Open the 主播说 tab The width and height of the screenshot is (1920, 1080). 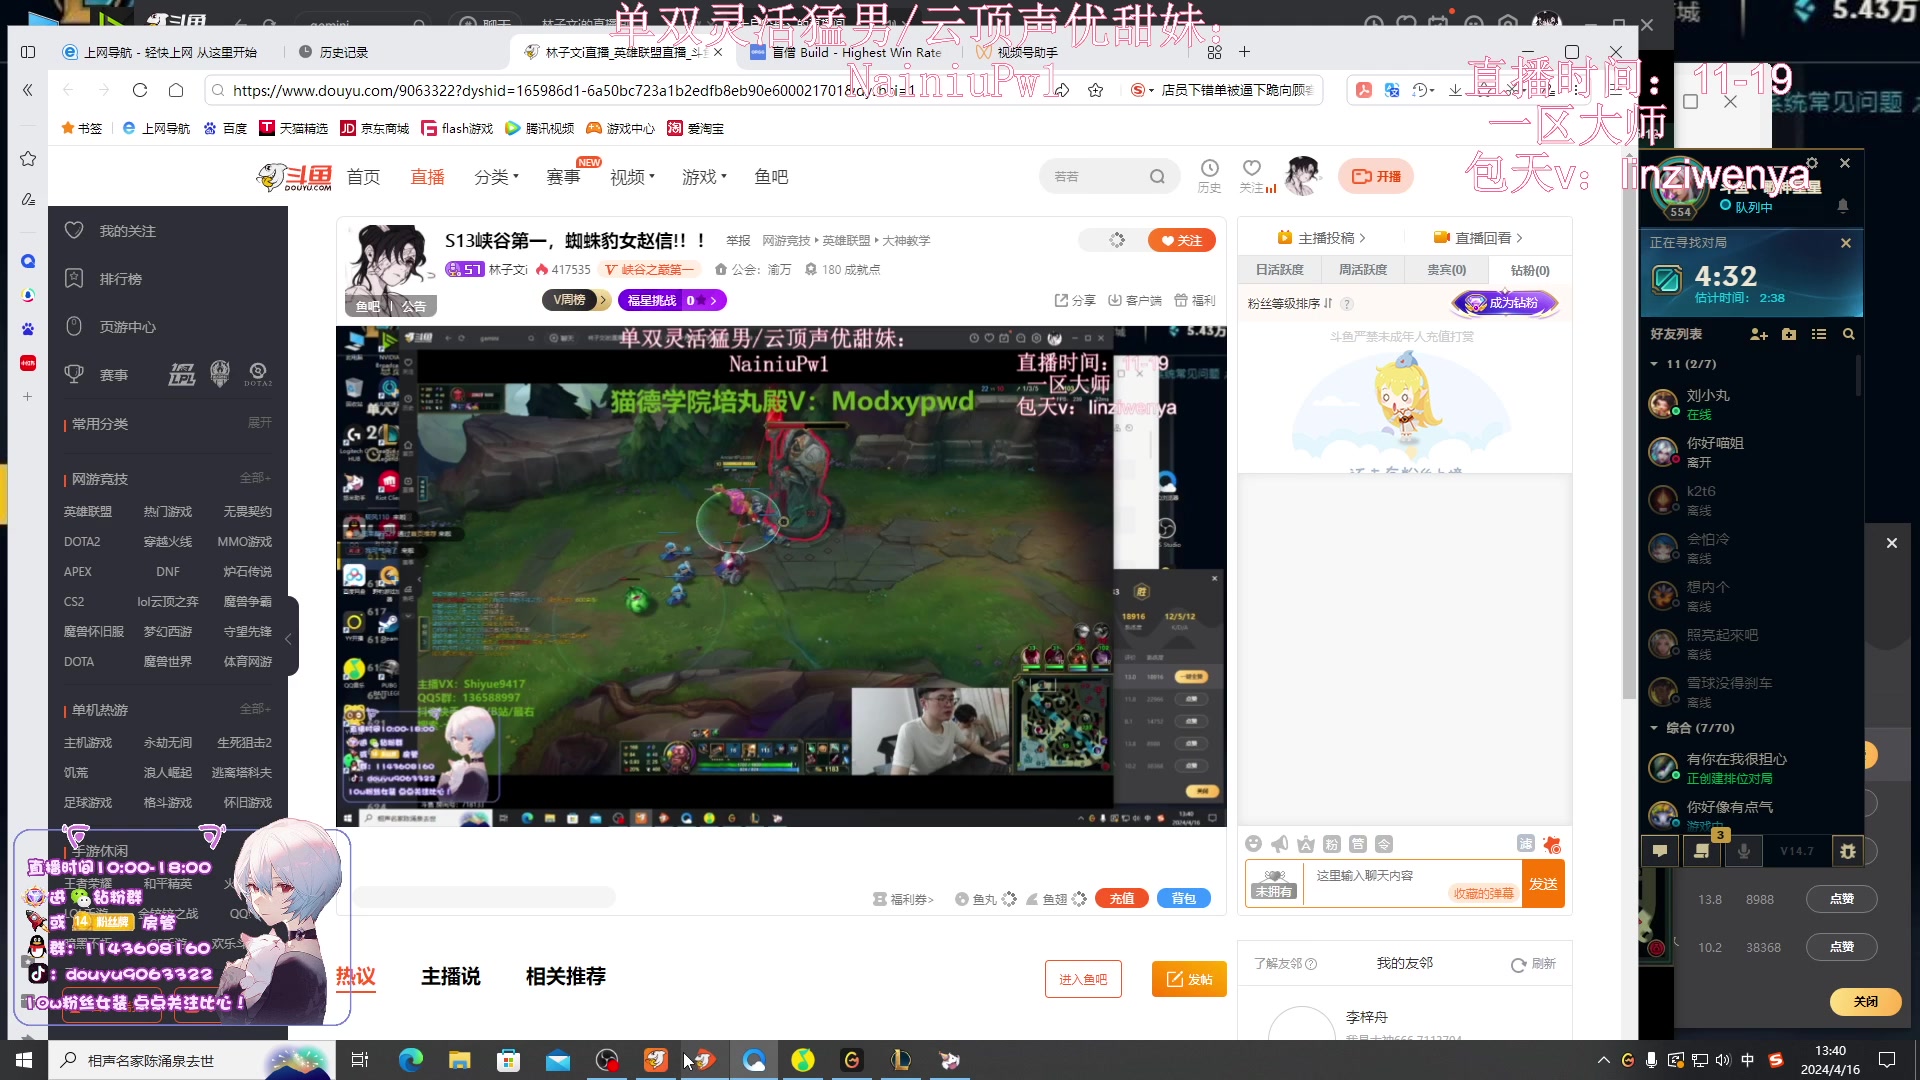[x=451, y=976]
